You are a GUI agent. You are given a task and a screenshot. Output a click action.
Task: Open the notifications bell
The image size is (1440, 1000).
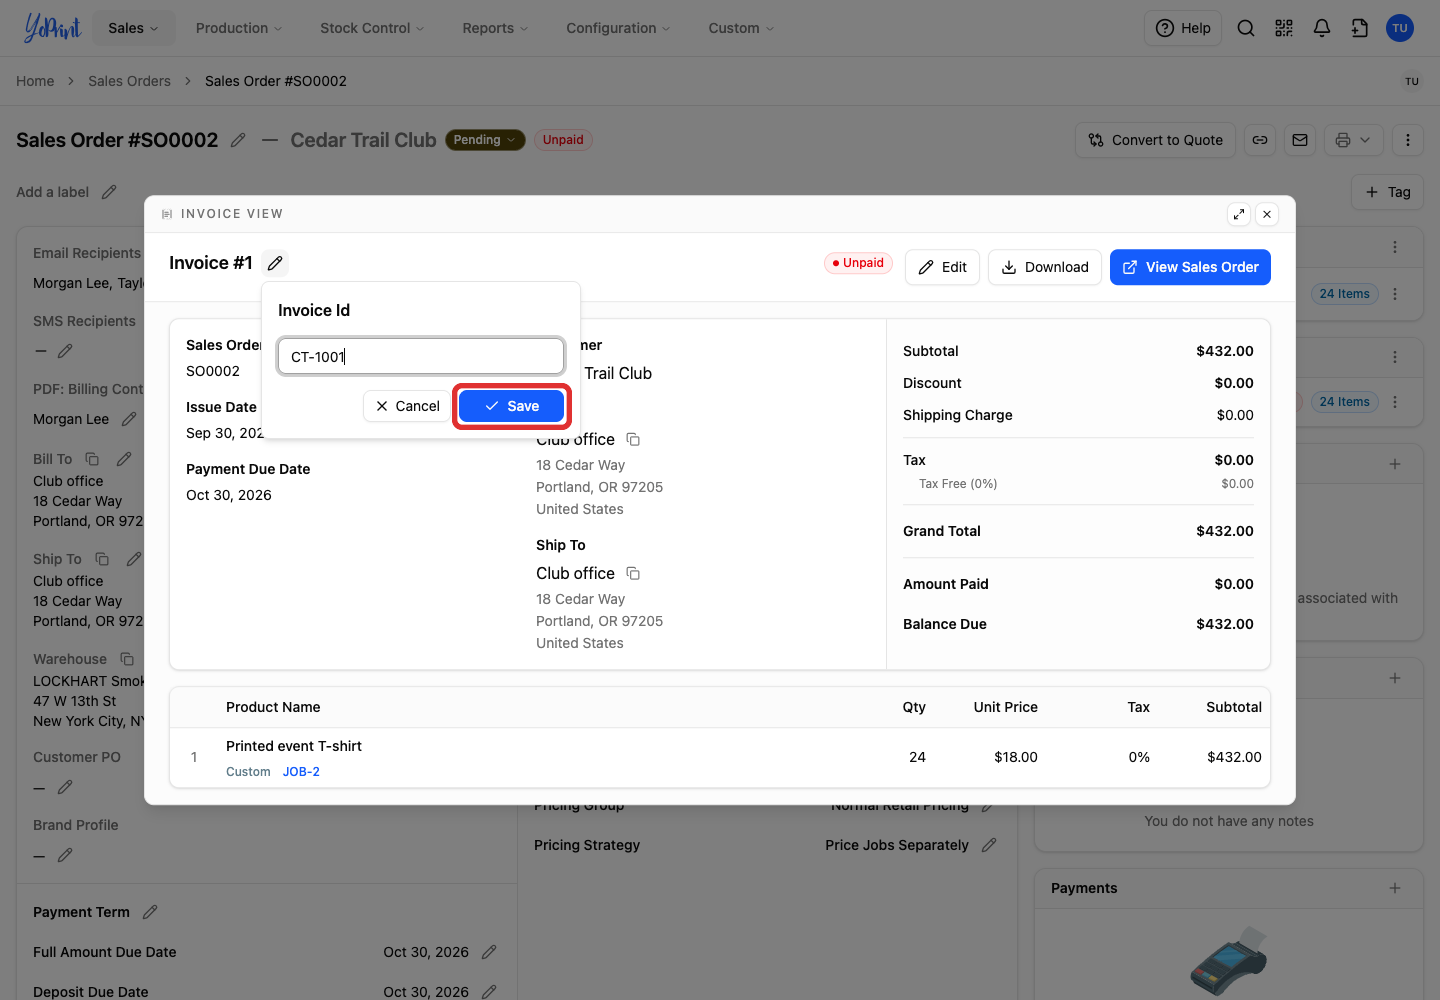(1322, 28)
